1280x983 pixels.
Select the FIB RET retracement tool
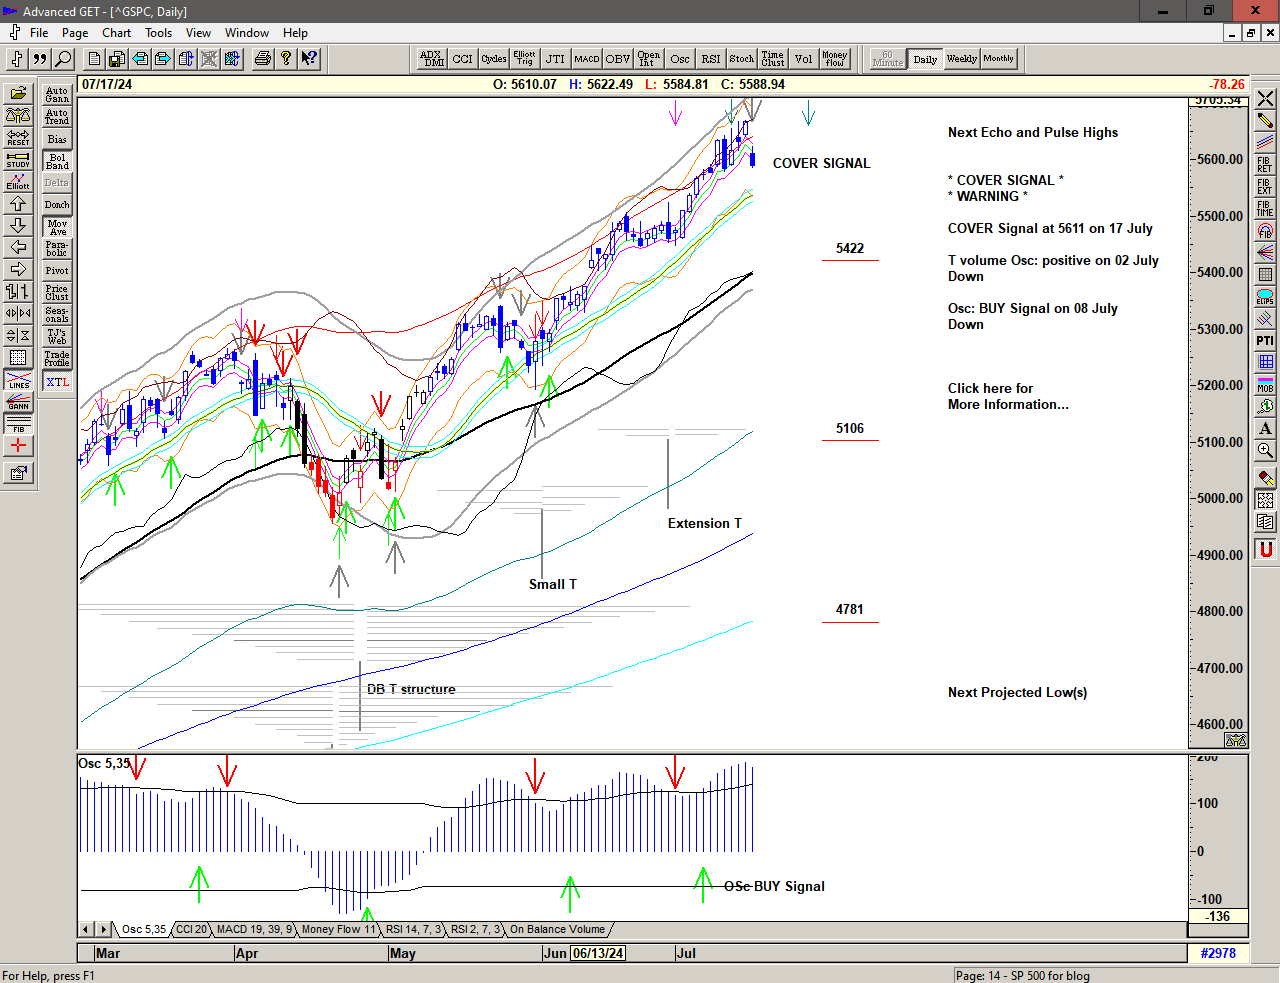point(1265,165)
